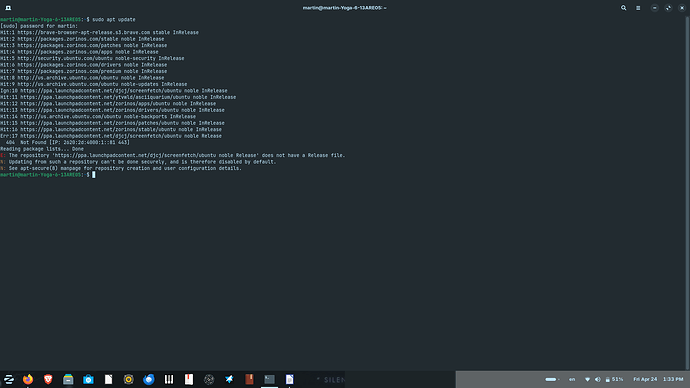Screen dimensions: 690x388
Task: Open the red bookmark document app icon
Action: point(189,379)
